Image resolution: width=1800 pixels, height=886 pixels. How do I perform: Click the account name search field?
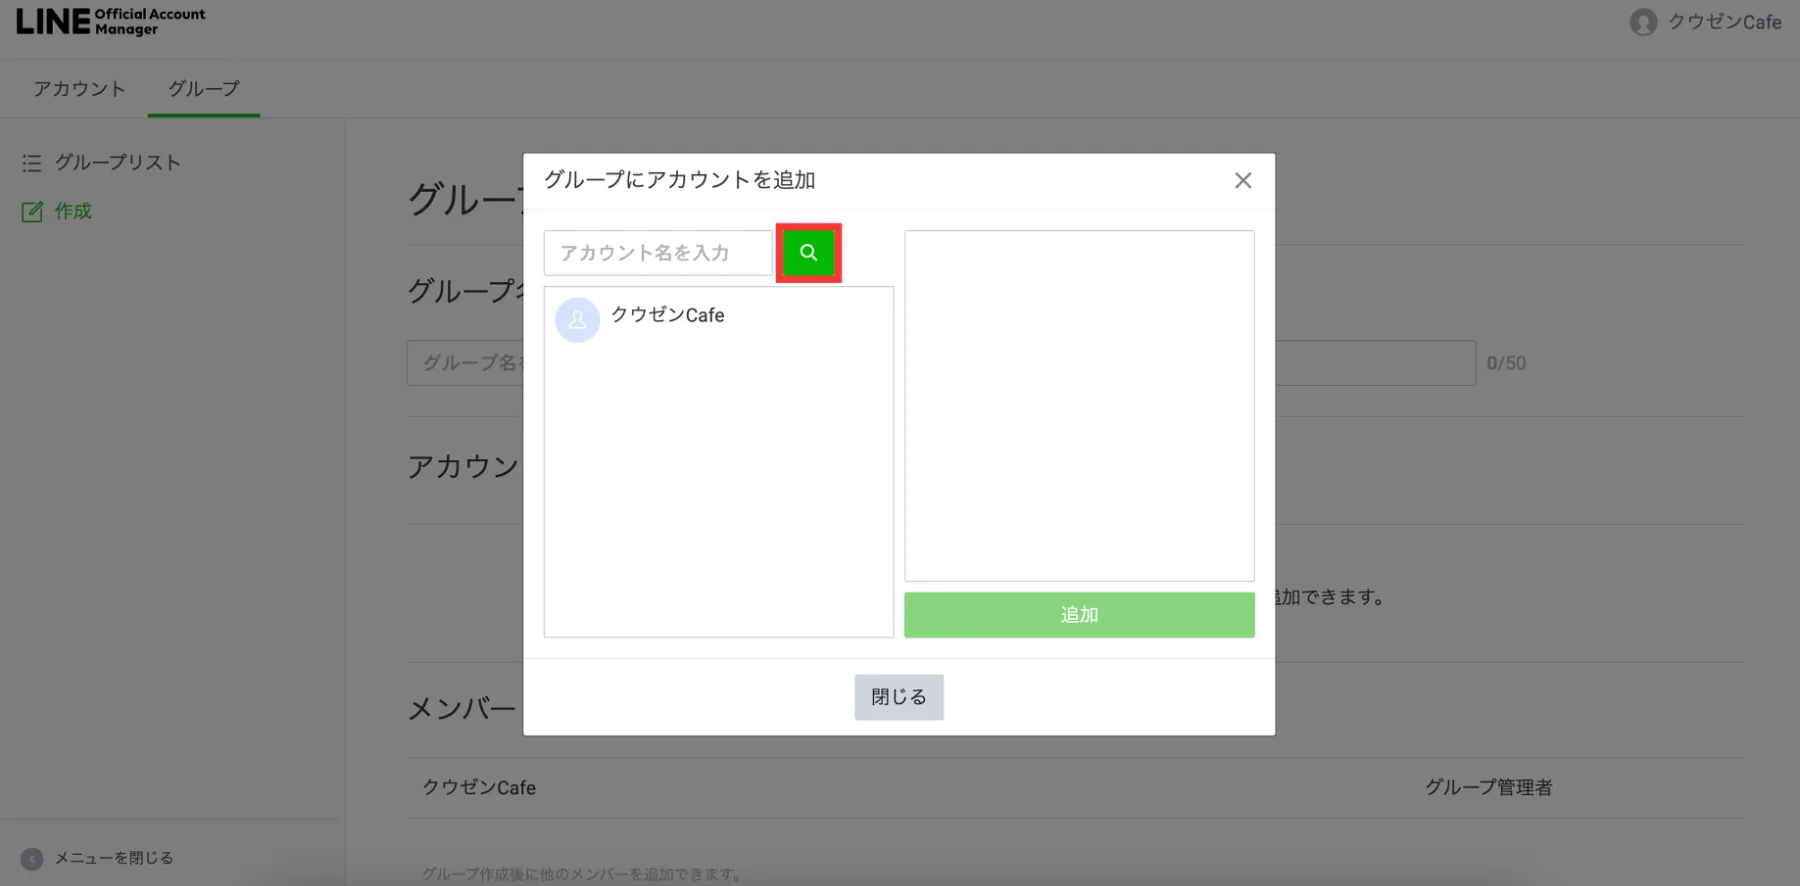658,253
